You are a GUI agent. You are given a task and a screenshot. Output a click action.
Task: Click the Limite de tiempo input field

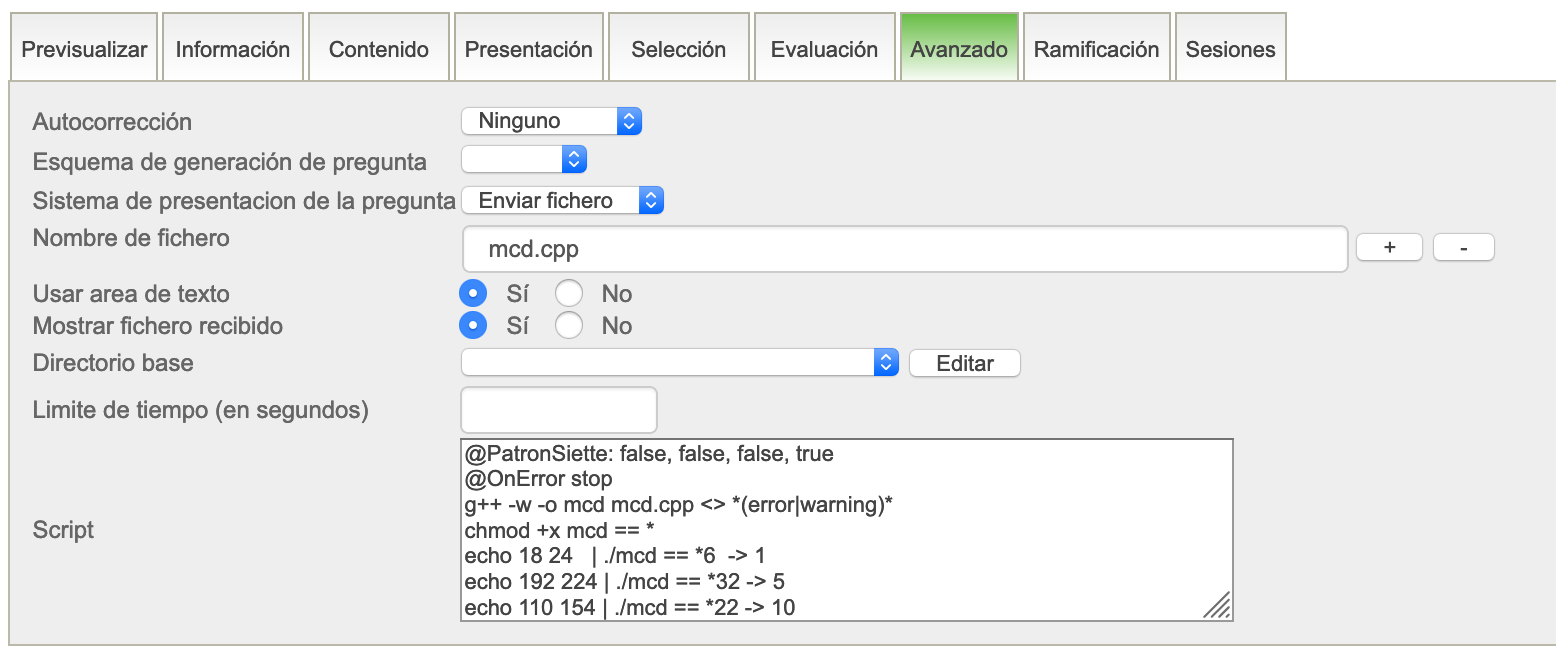click(558, 410)
